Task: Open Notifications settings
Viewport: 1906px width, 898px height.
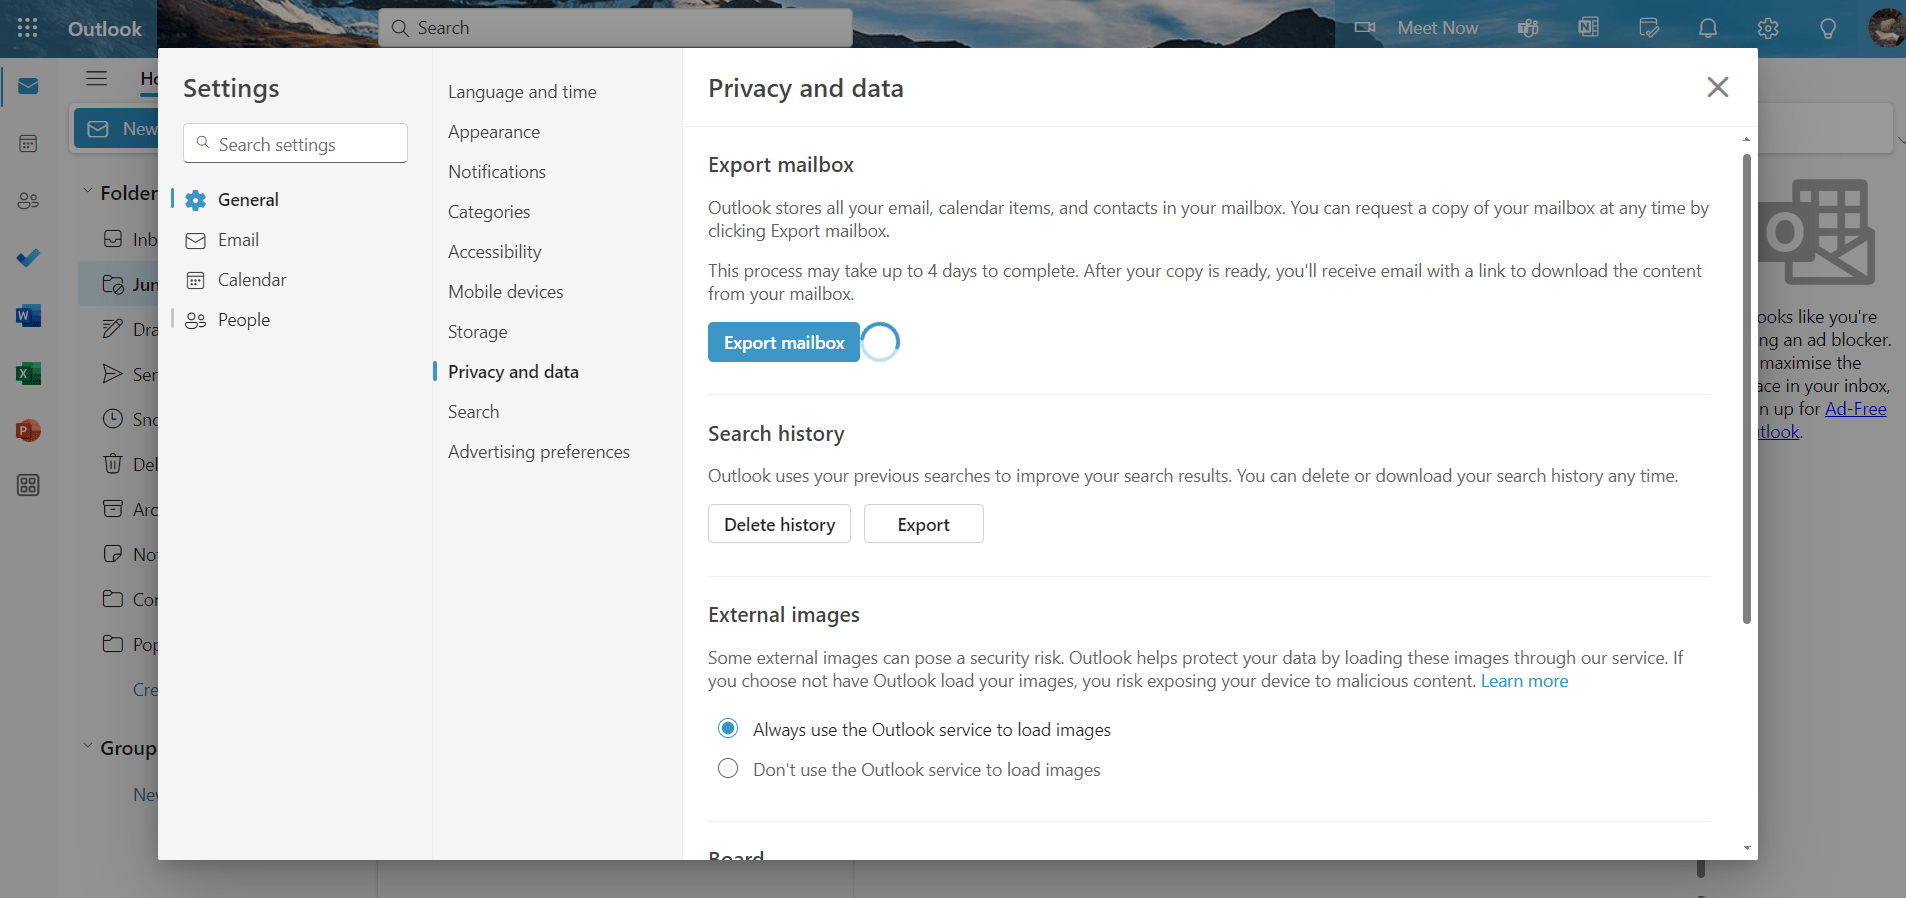Action: (x=497, y=172)
